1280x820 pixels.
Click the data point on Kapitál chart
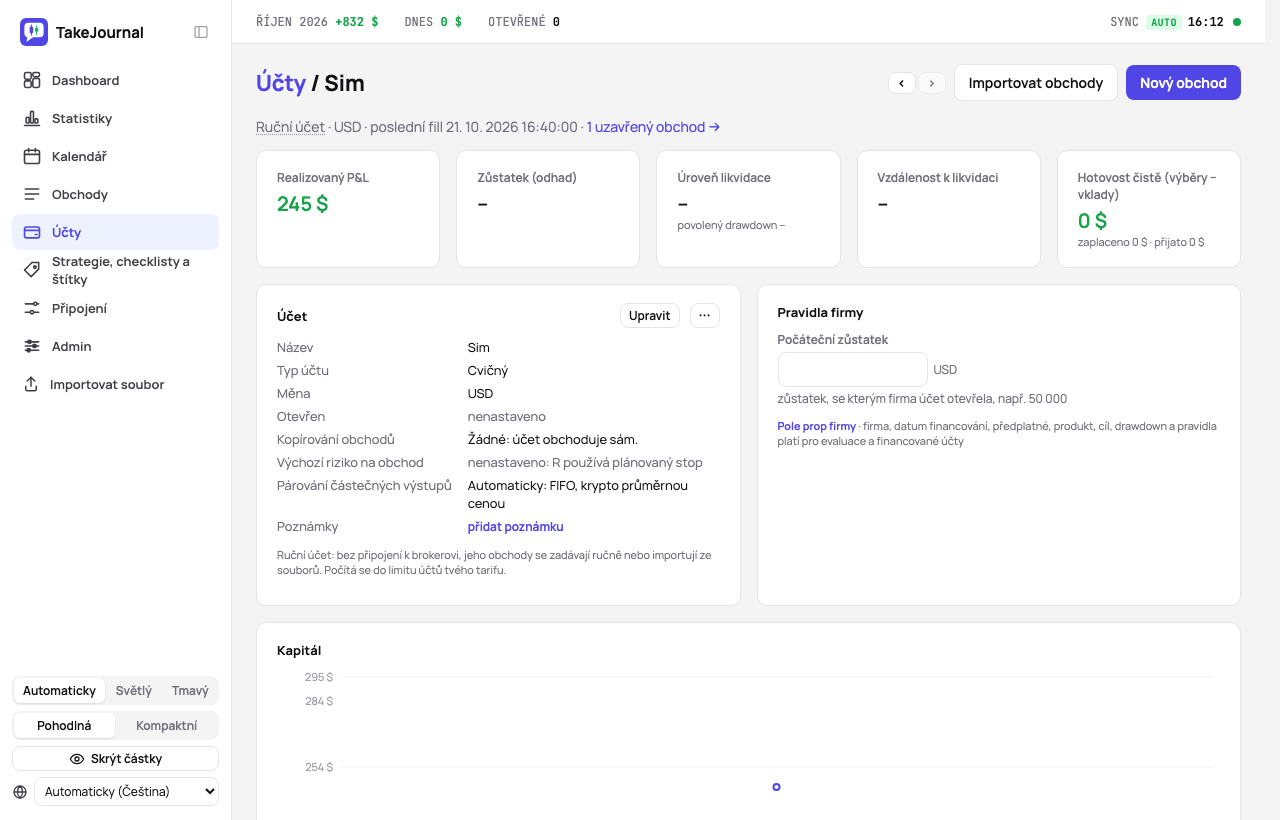point(776,787)
